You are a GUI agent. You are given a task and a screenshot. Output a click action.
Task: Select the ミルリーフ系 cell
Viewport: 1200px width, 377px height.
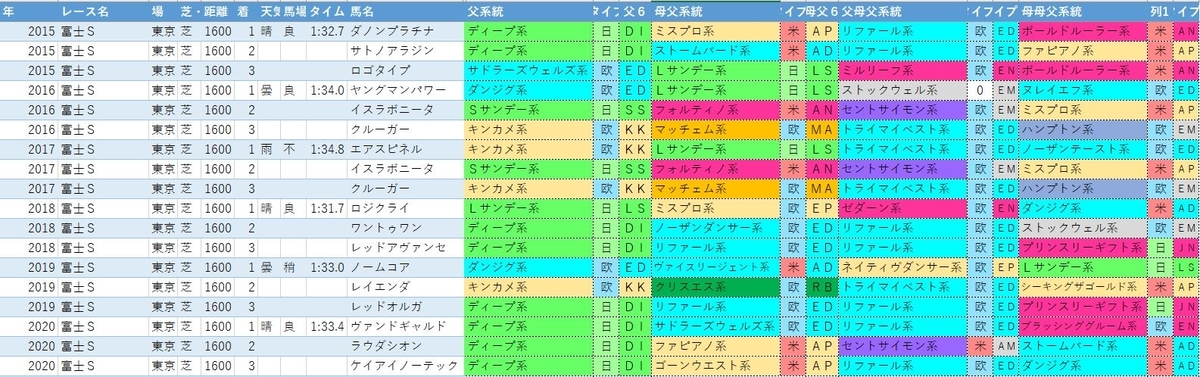pos(903,71)
